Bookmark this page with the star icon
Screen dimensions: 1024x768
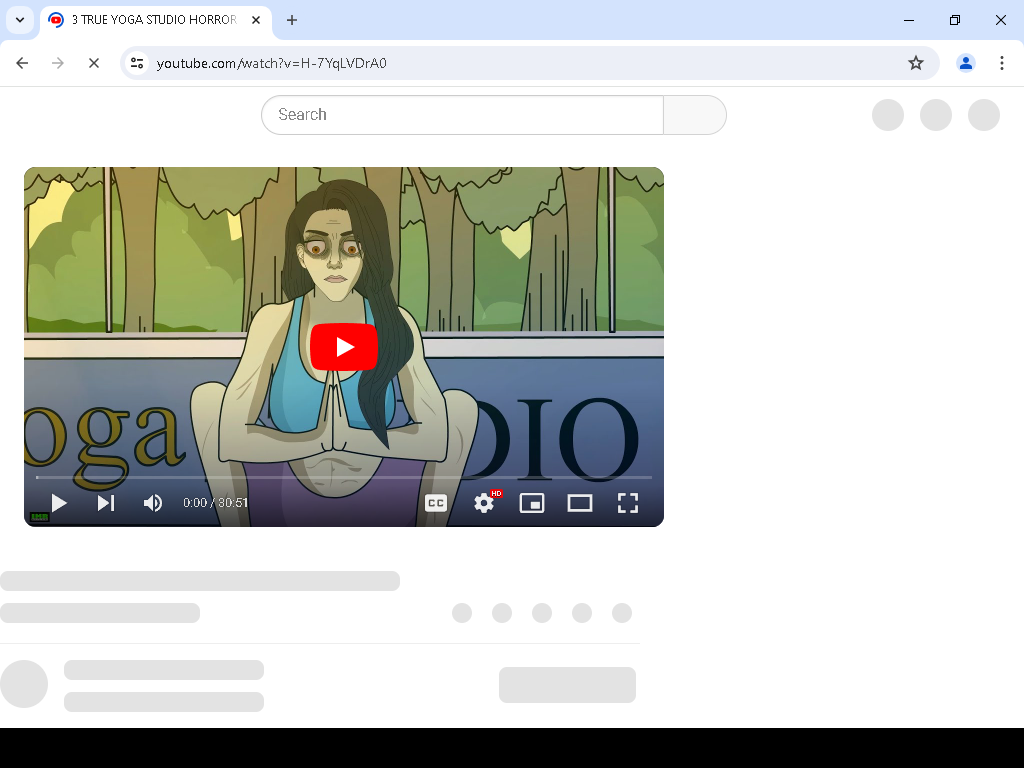click(x=916, y=63)
